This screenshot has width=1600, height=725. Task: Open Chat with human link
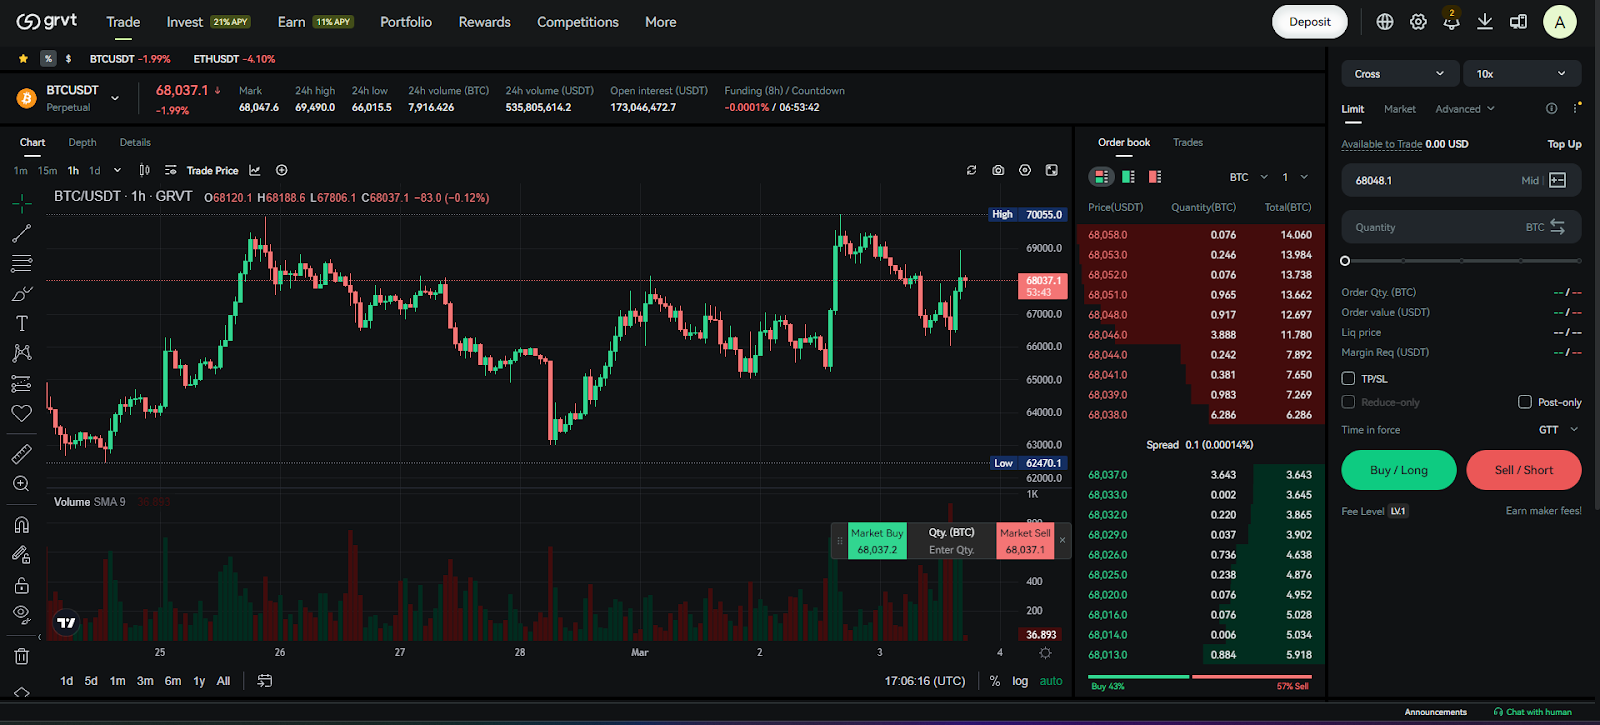click(x=1533, y=712)
